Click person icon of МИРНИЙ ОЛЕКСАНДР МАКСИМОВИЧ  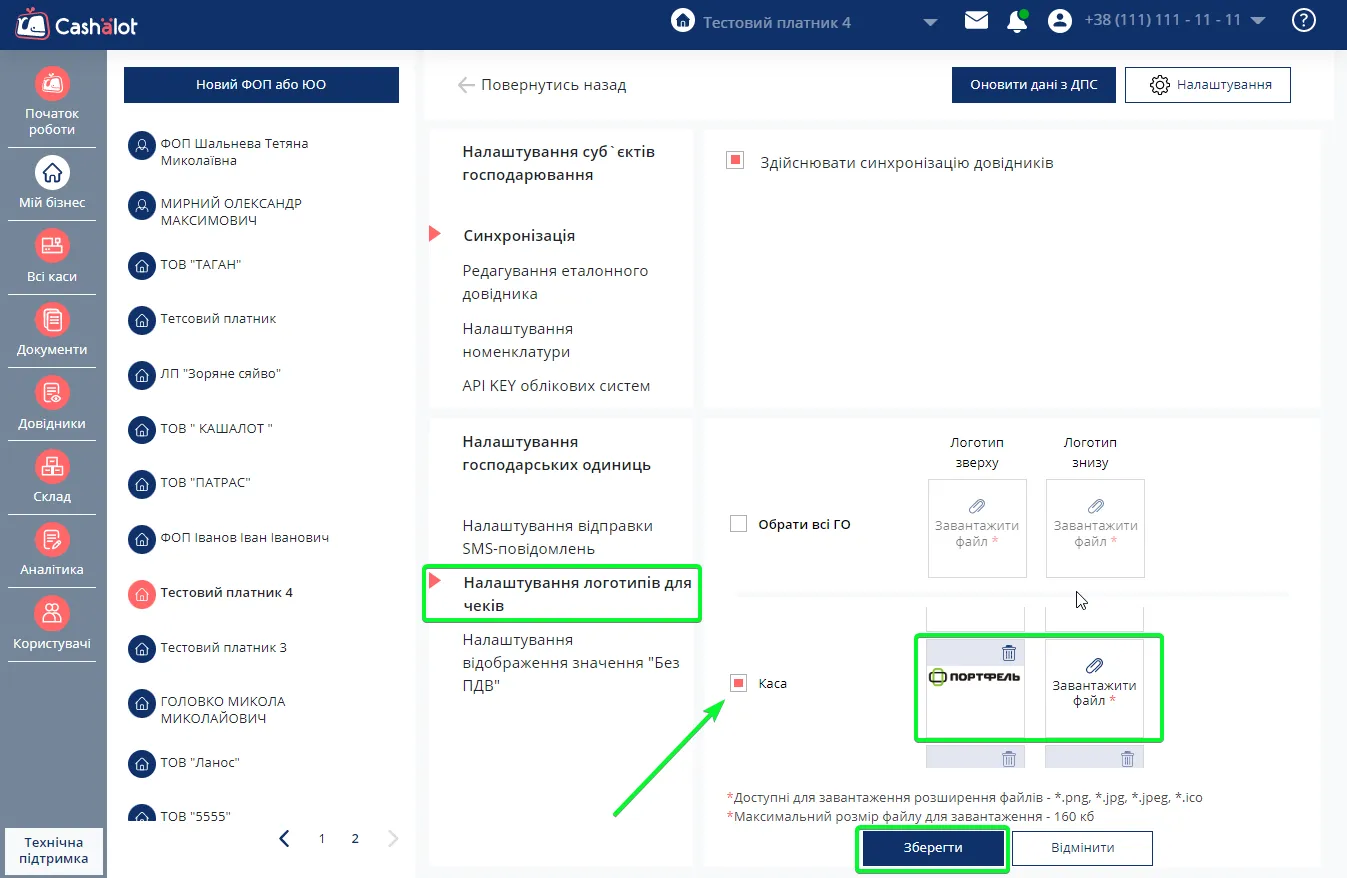141,207
